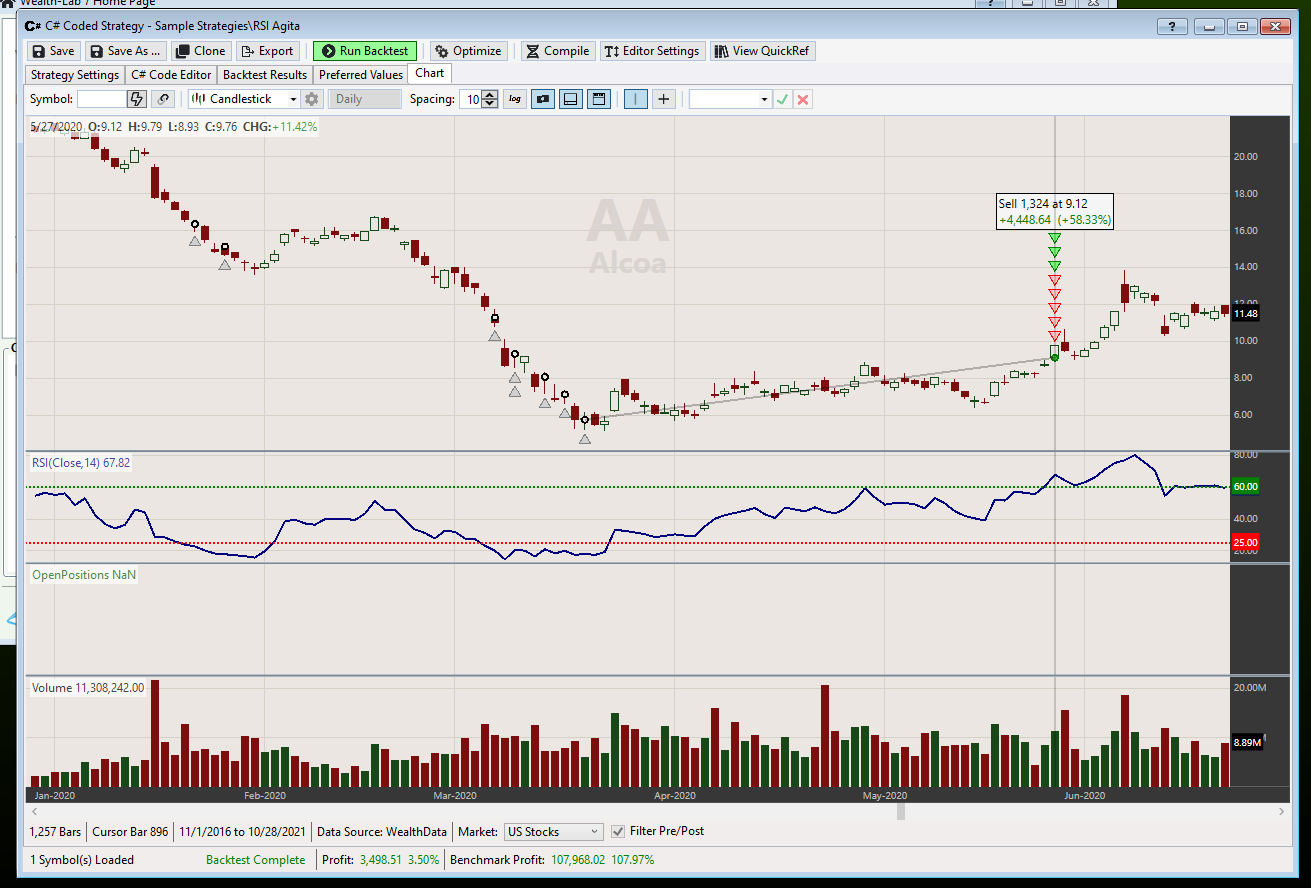The height and width of the screenshot is (888, 1311).
Task: Click the OpenPositions NaN pane label
Action: (84, 575)
